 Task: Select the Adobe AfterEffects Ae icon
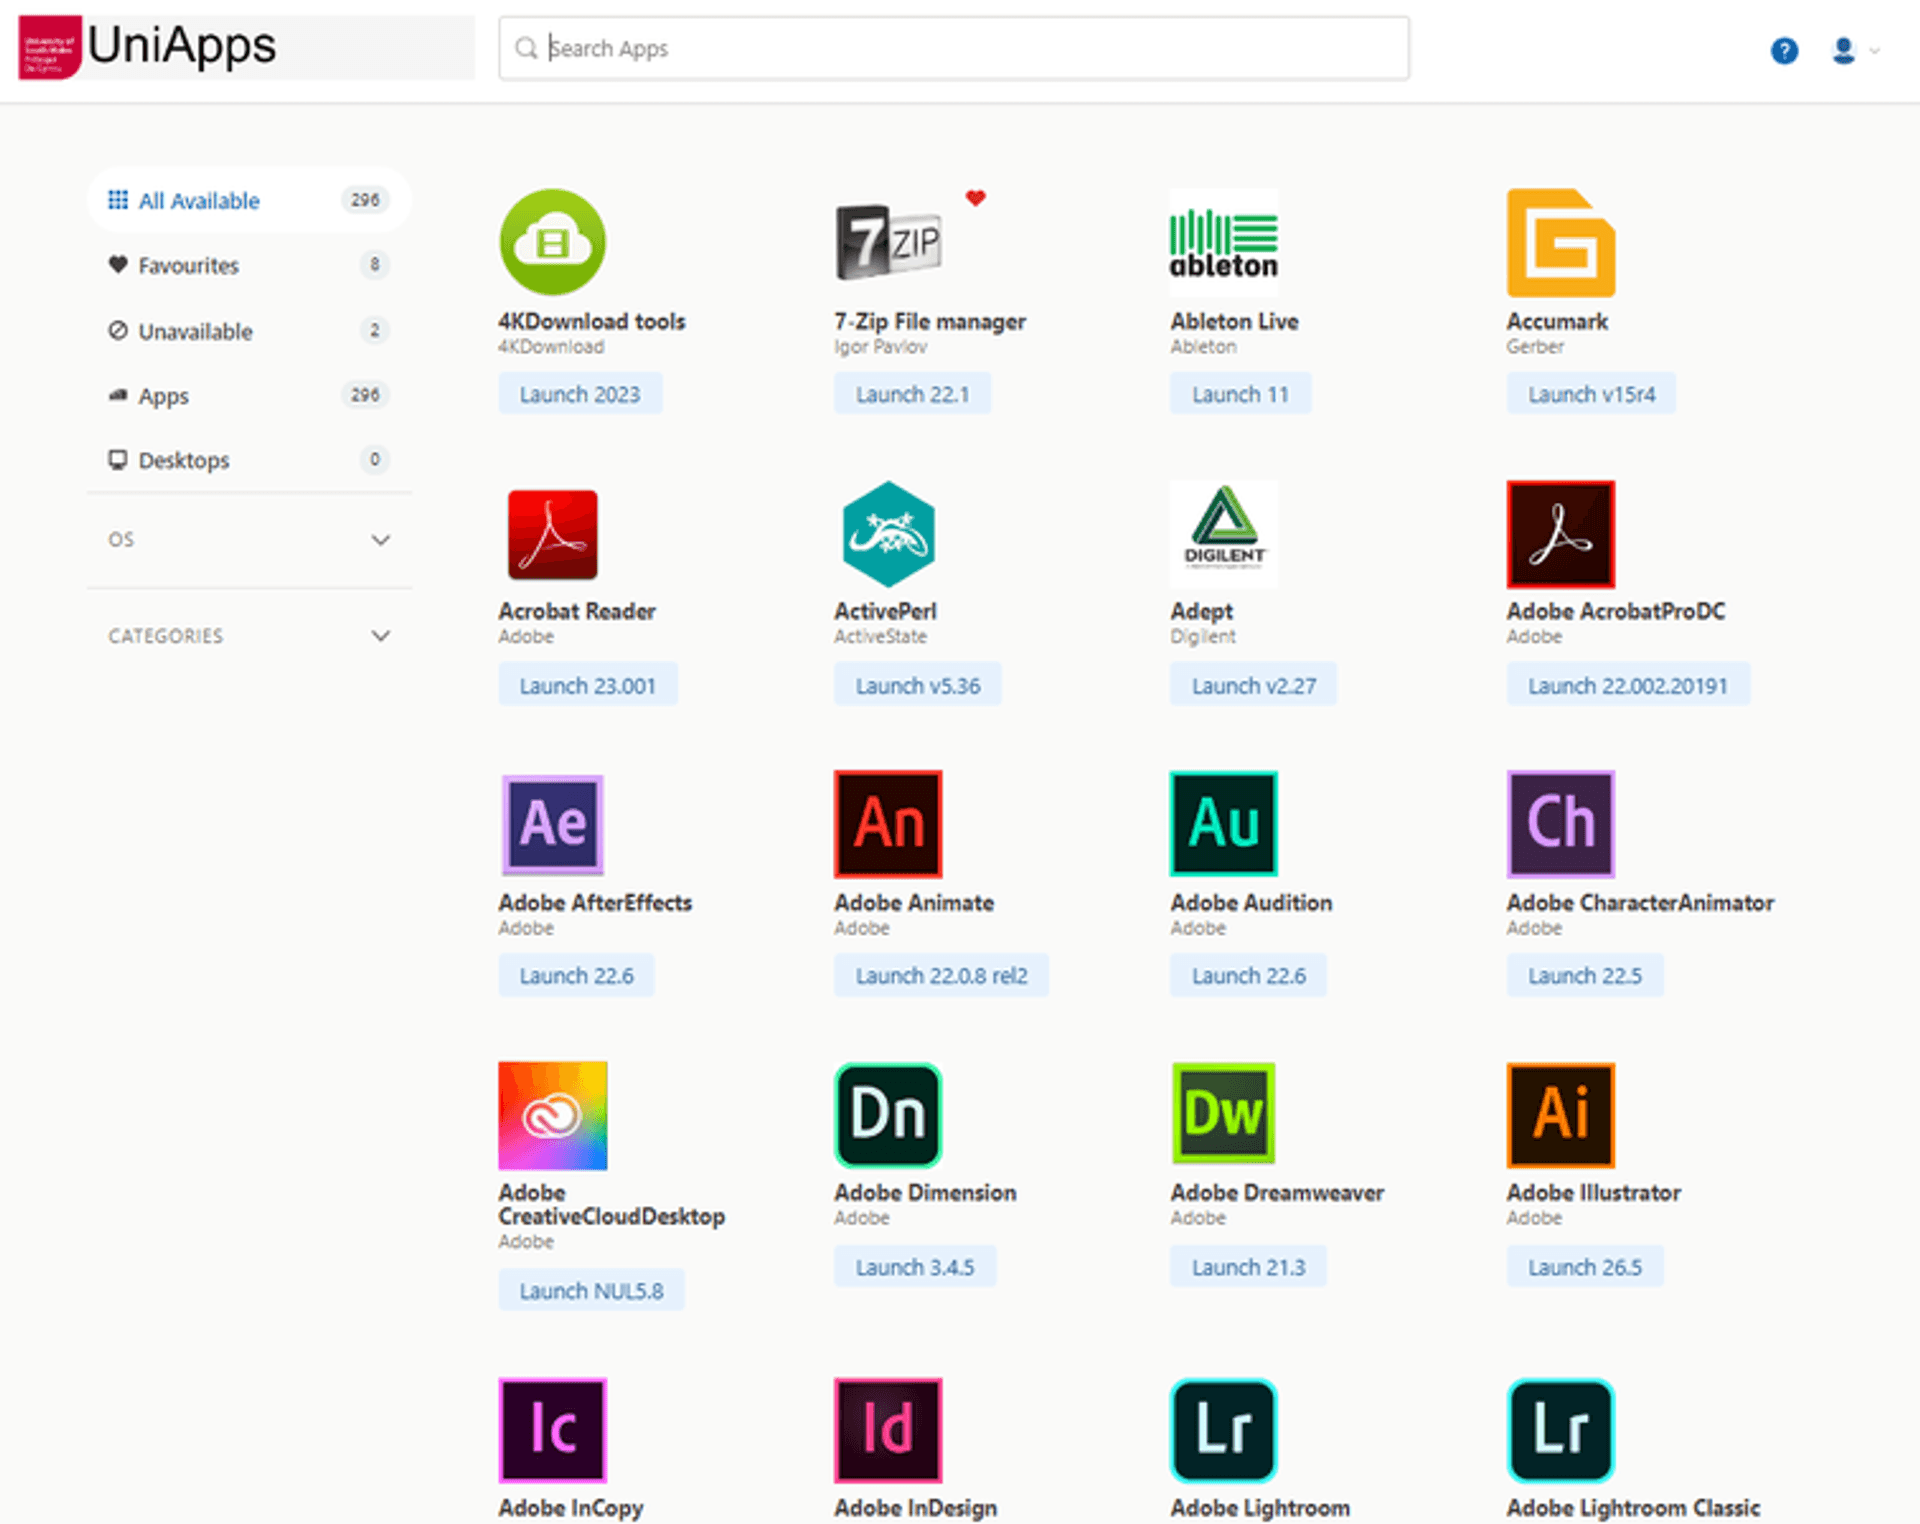pyautogui.click(x=552, y=824)
